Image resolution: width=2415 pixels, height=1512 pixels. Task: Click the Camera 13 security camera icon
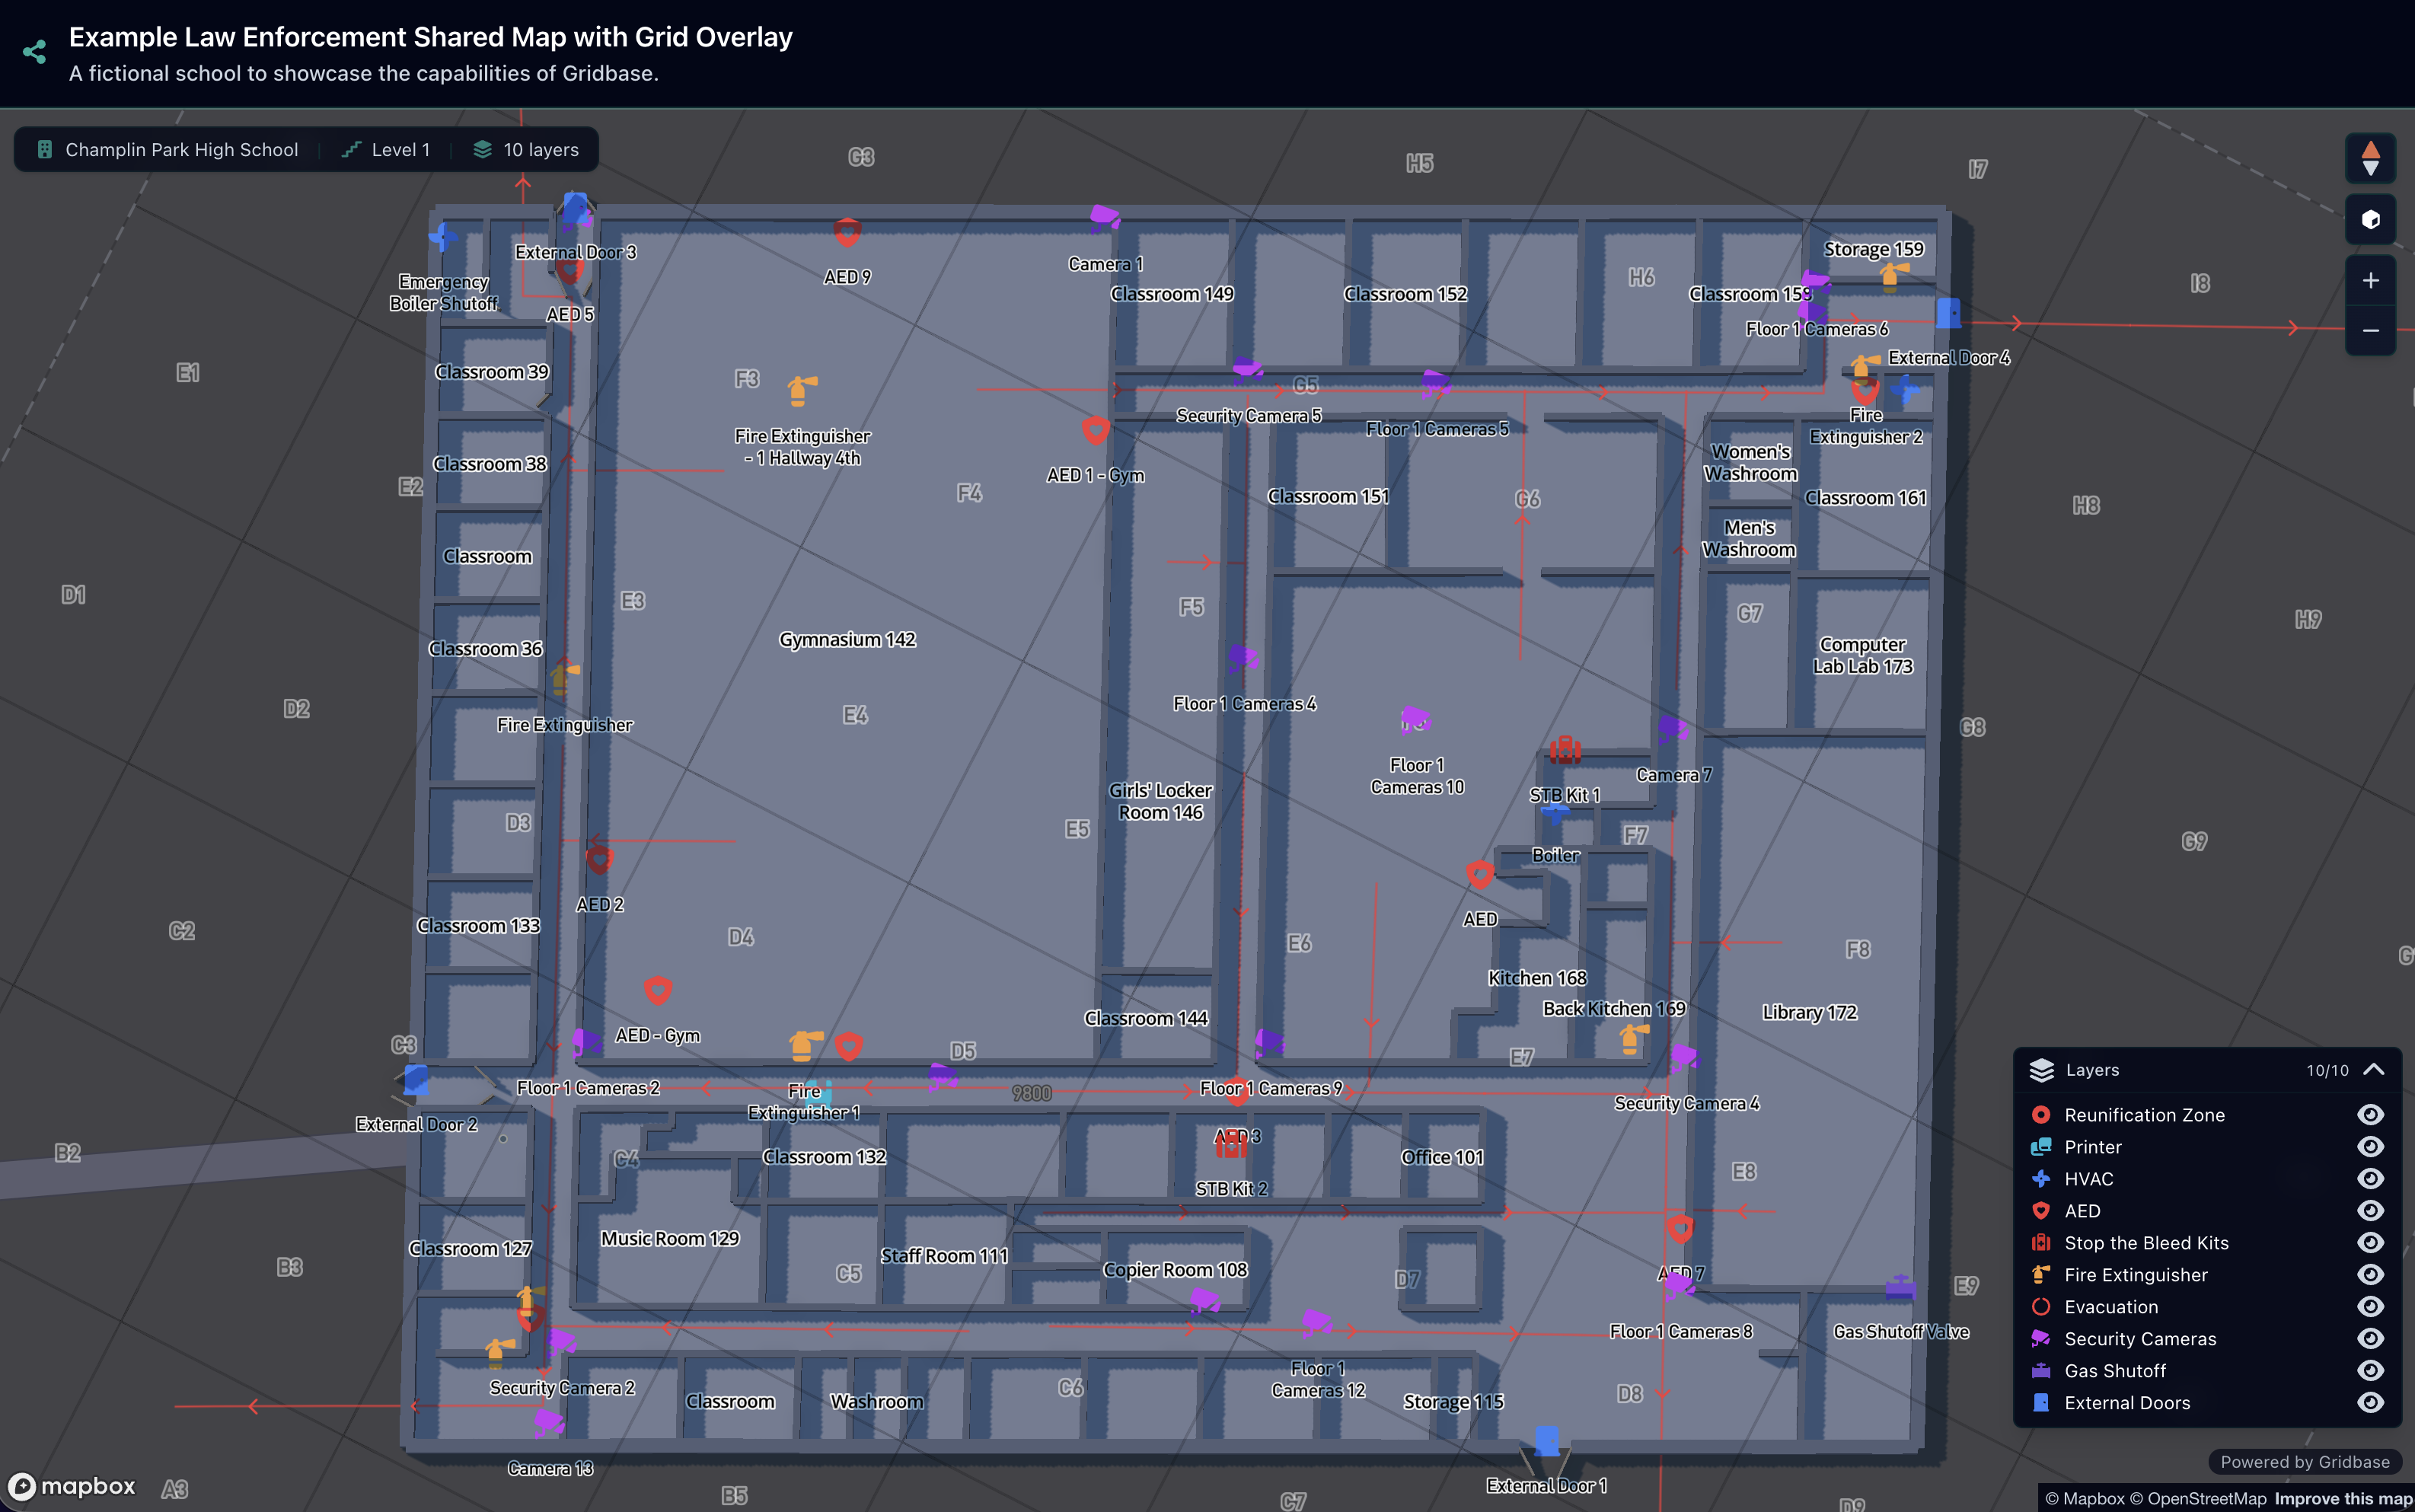548,1422
